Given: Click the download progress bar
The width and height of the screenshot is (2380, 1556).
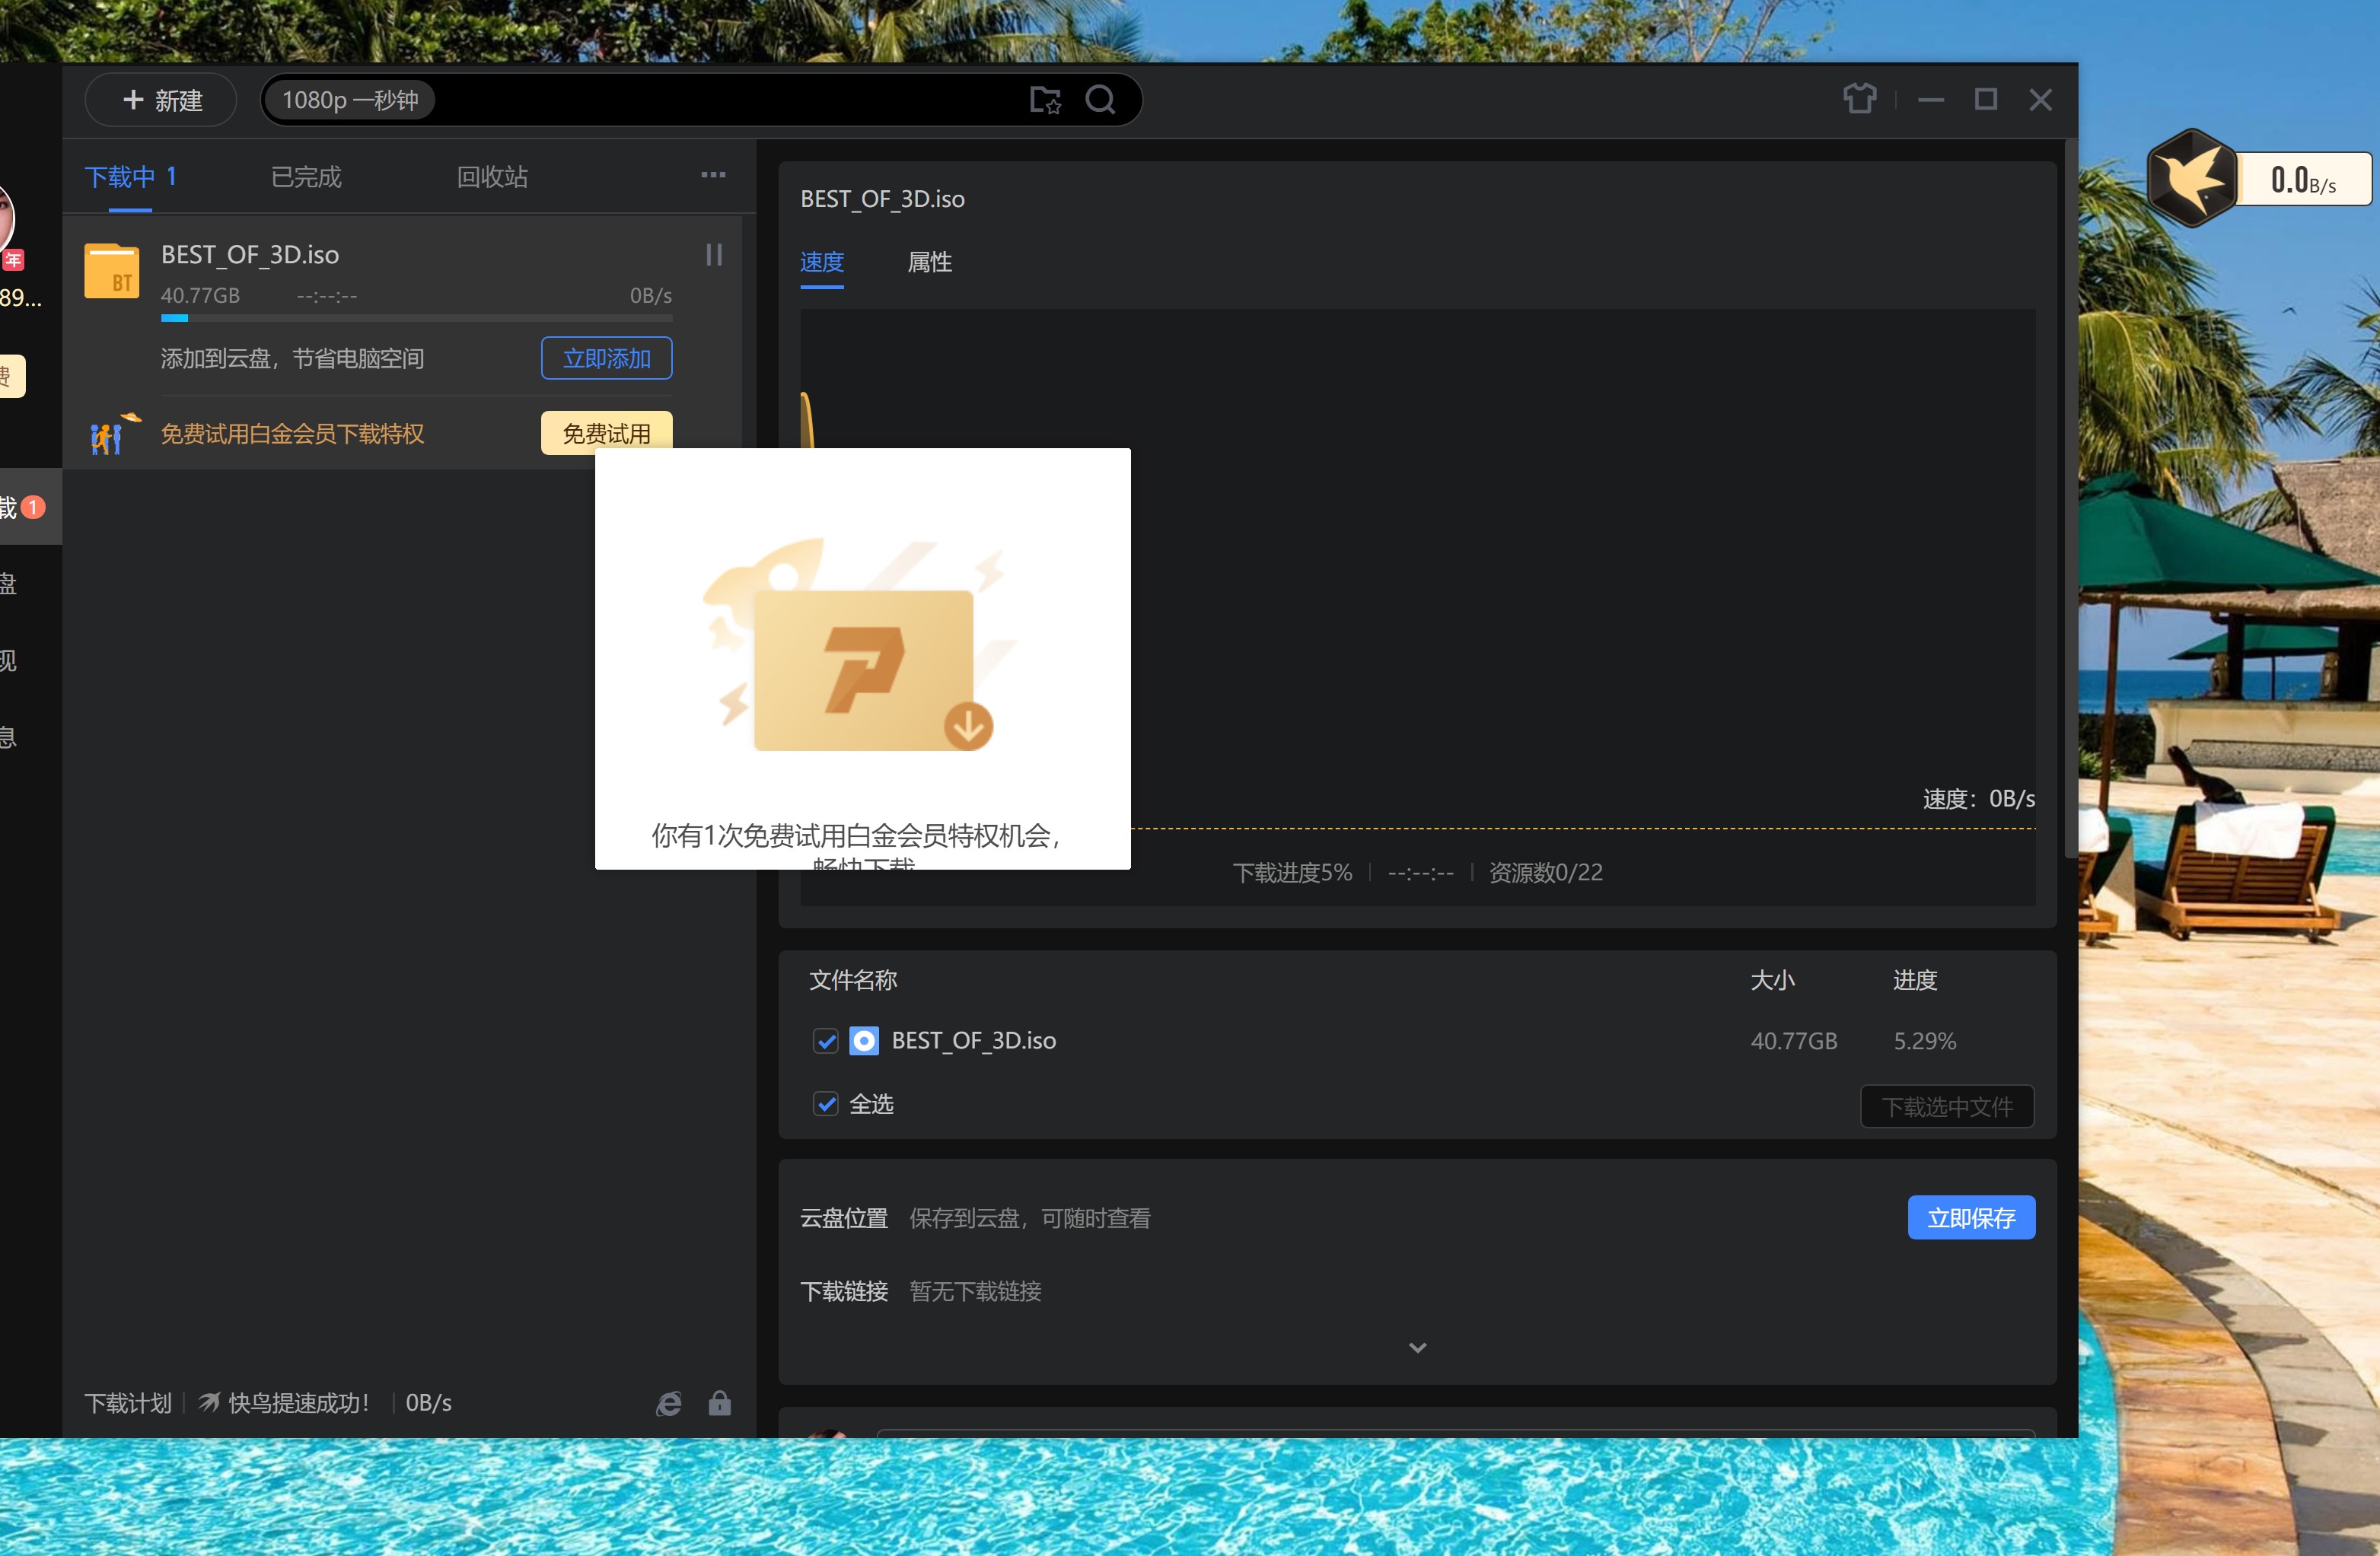Looking at the screenshot, I should tap(416, 318).
